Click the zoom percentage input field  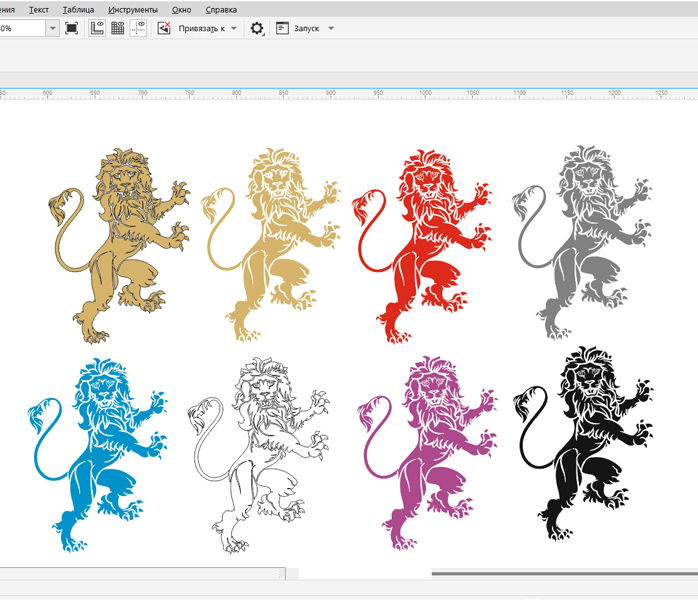click(x=20, y=29)
